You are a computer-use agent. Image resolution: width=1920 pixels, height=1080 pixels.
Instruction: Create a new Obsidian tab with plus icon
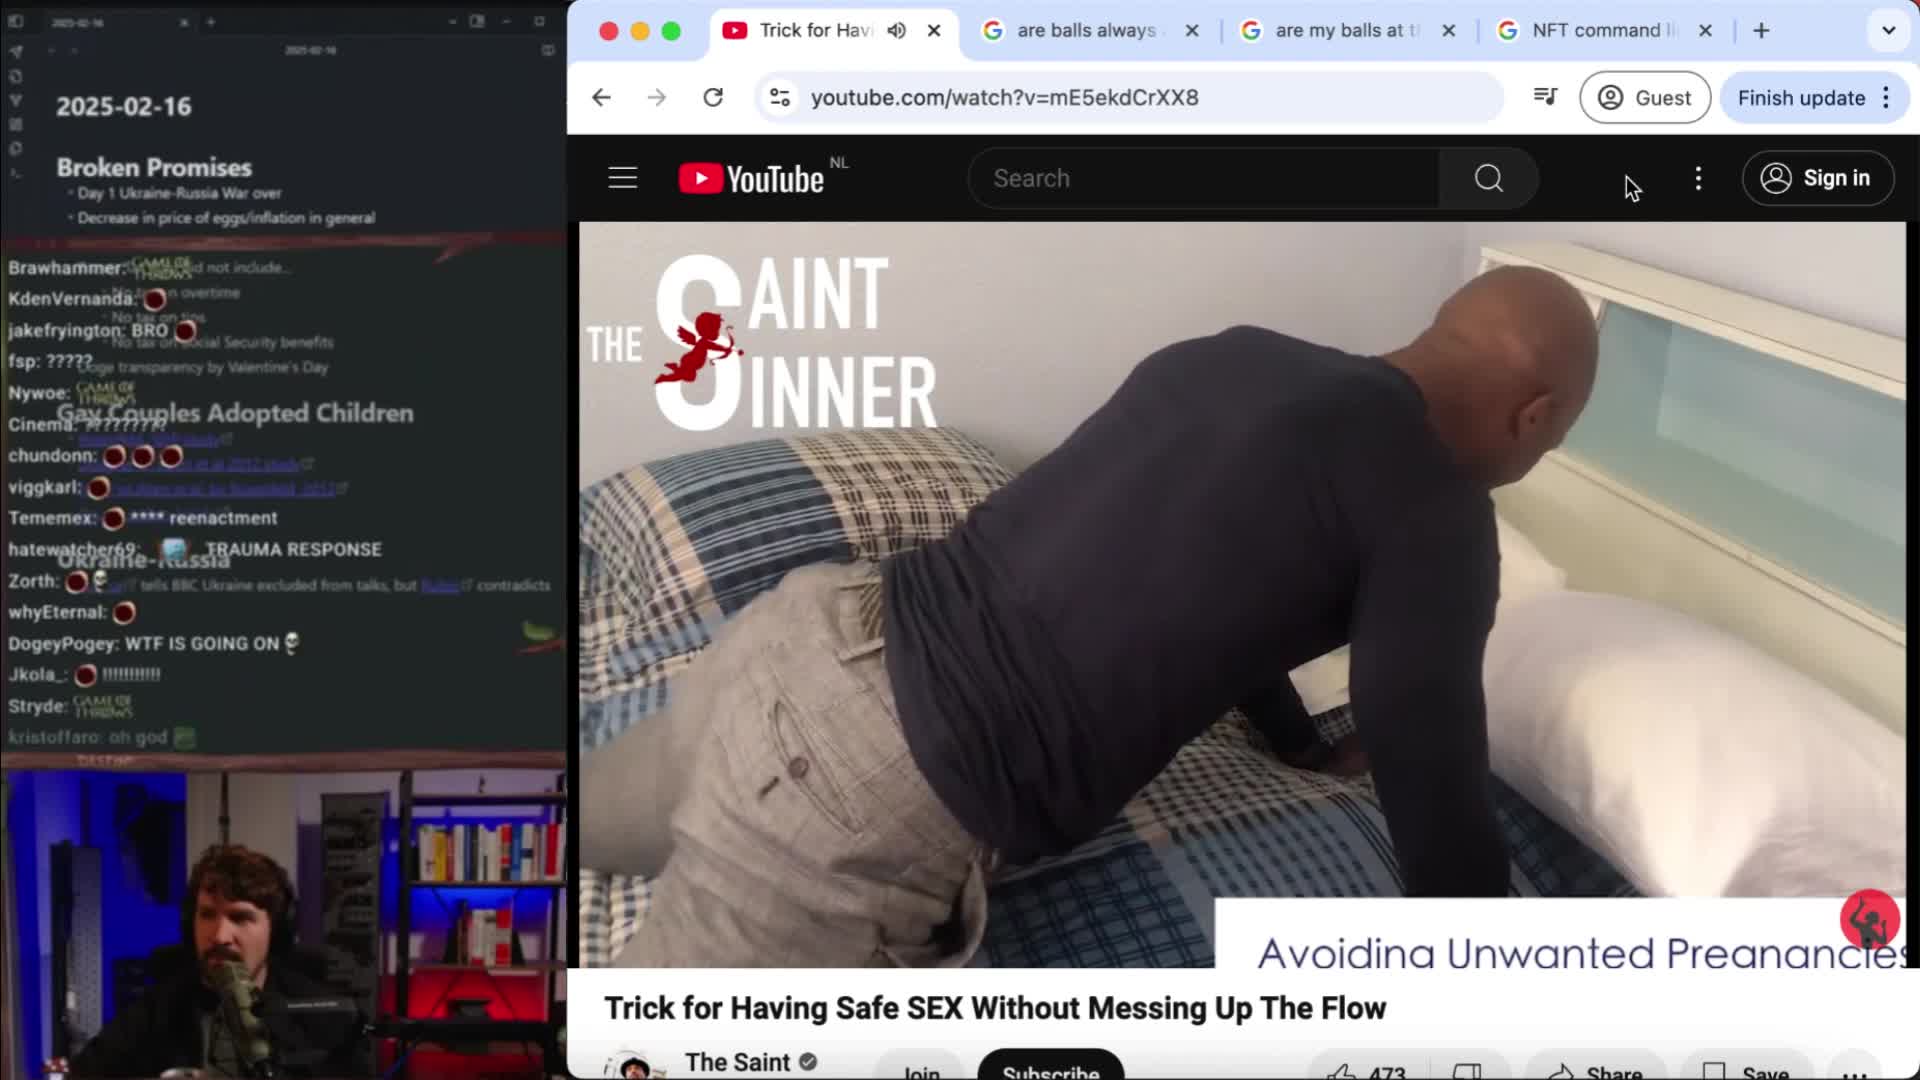[x=210, y=21]
